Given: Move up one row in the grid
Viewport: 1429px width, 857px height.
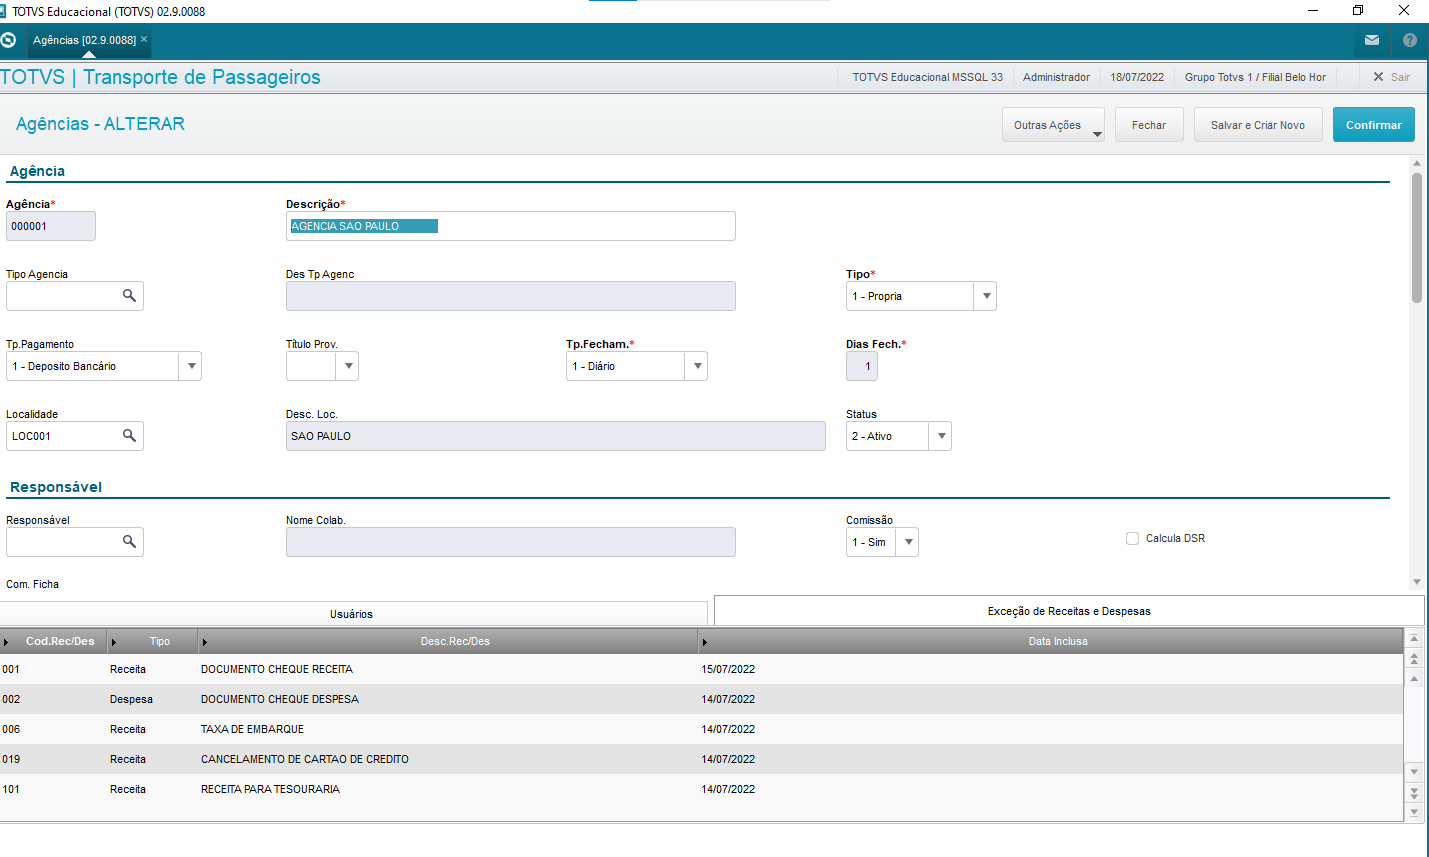Looking at the screenshot, I should coord(1414,679).
